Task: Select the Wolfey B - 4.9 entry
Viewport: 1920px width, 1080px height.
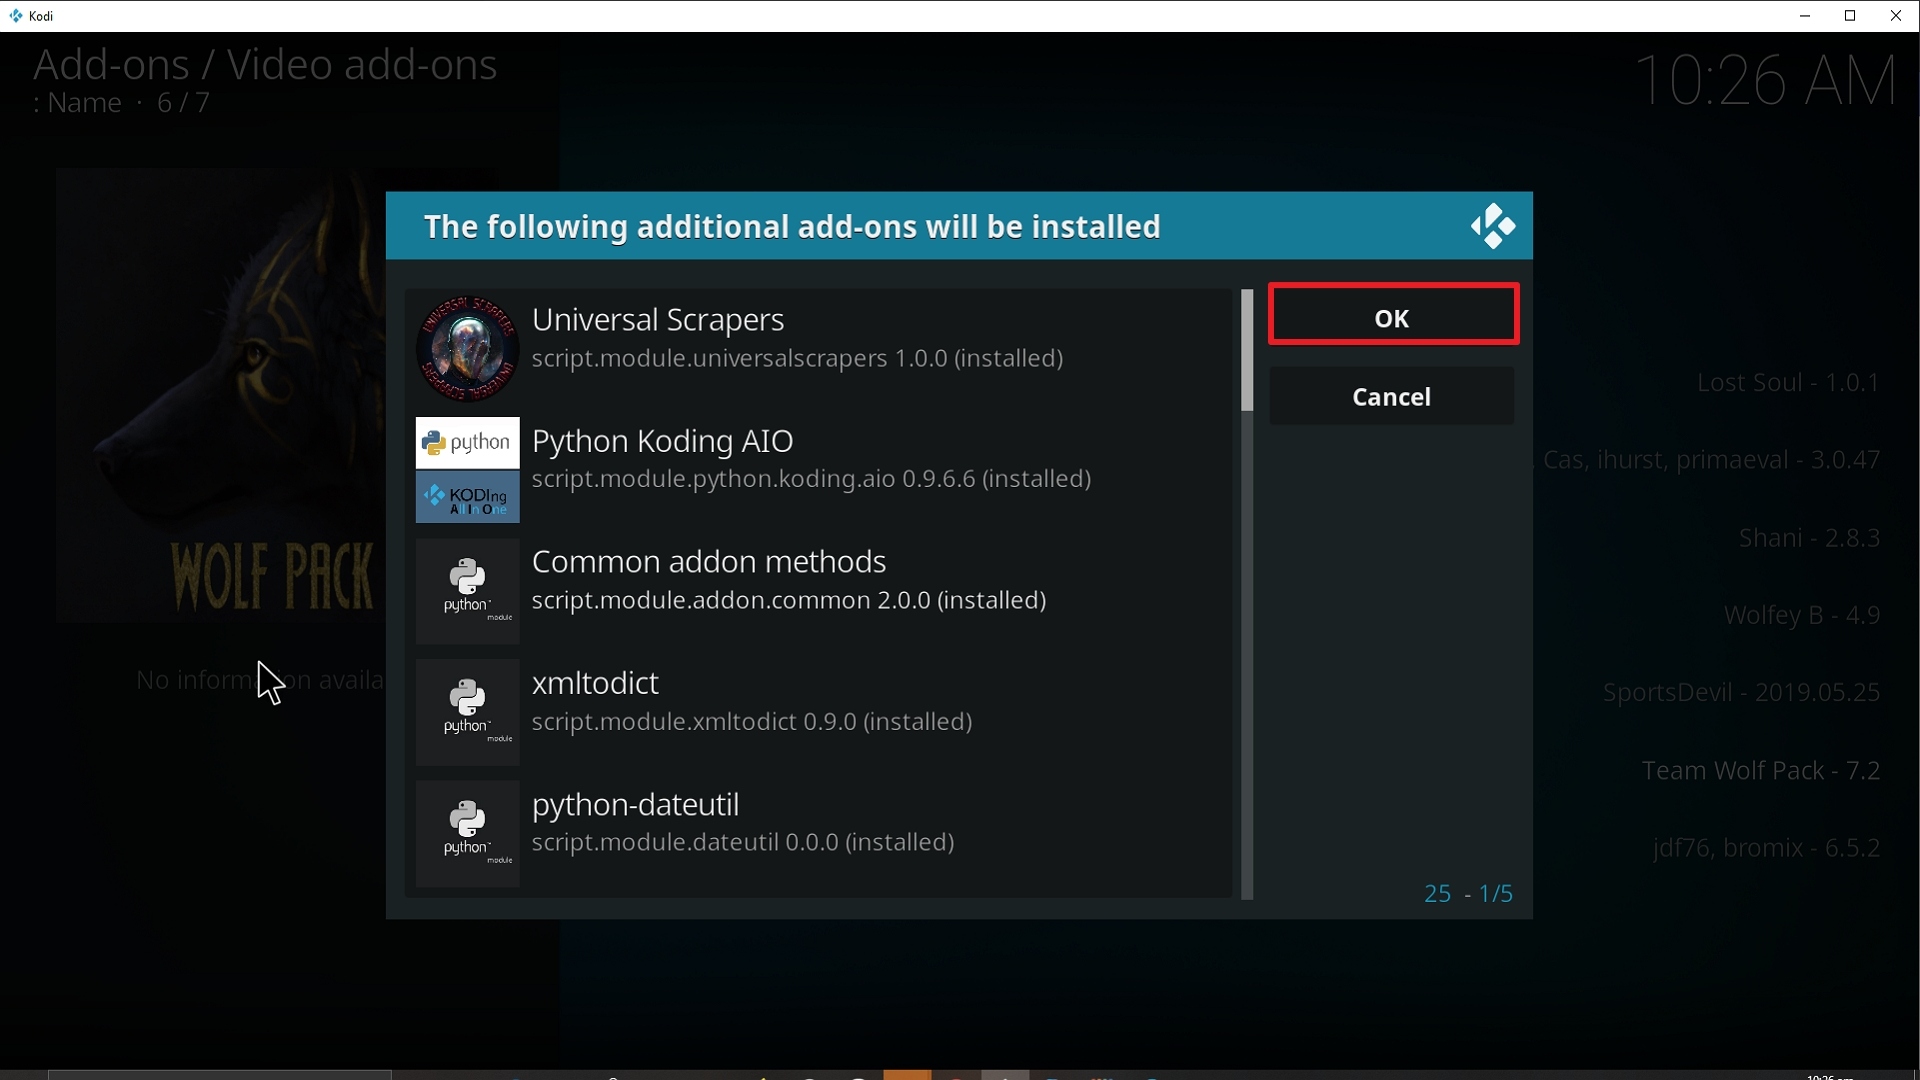Action: click(1802, 616)
